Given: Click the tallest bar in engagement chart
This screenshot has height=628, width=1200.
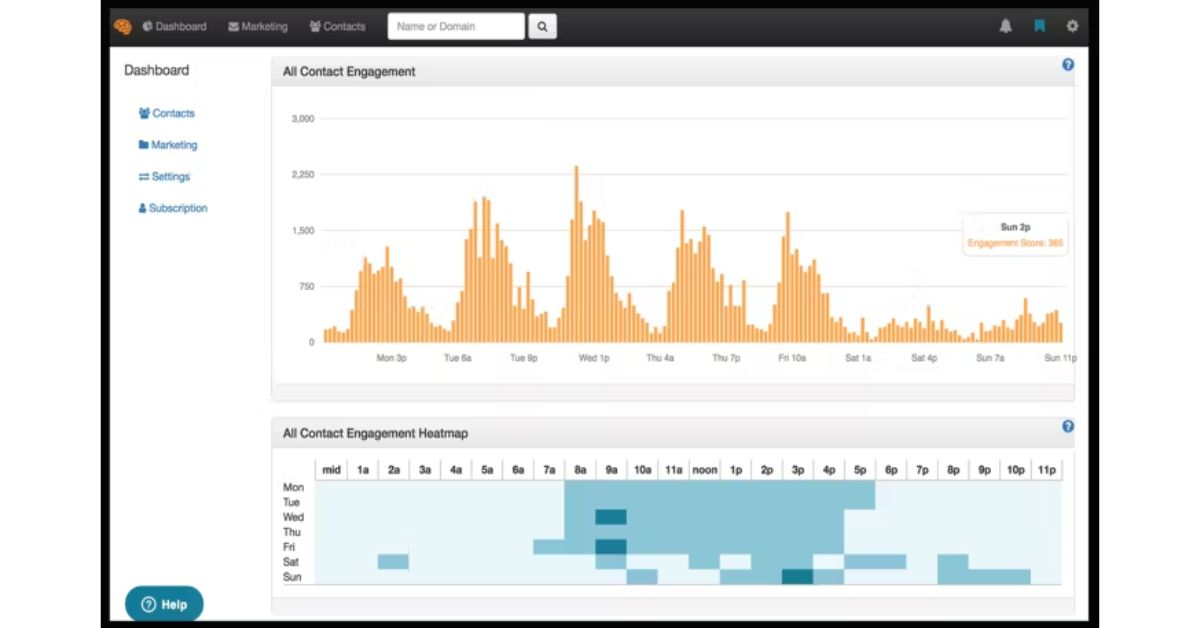Looking at the screenshot, I should point(577,254).
